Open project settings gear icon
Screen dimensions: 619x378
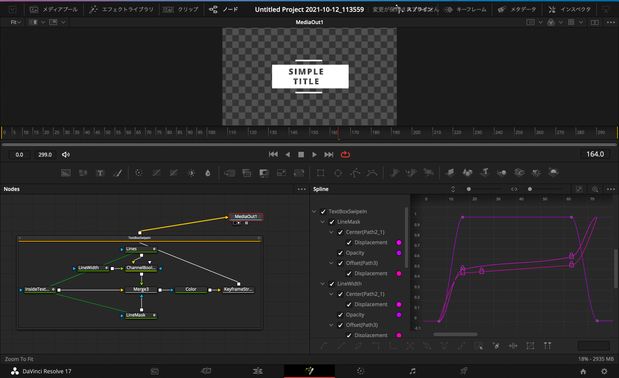pos(604,371)
